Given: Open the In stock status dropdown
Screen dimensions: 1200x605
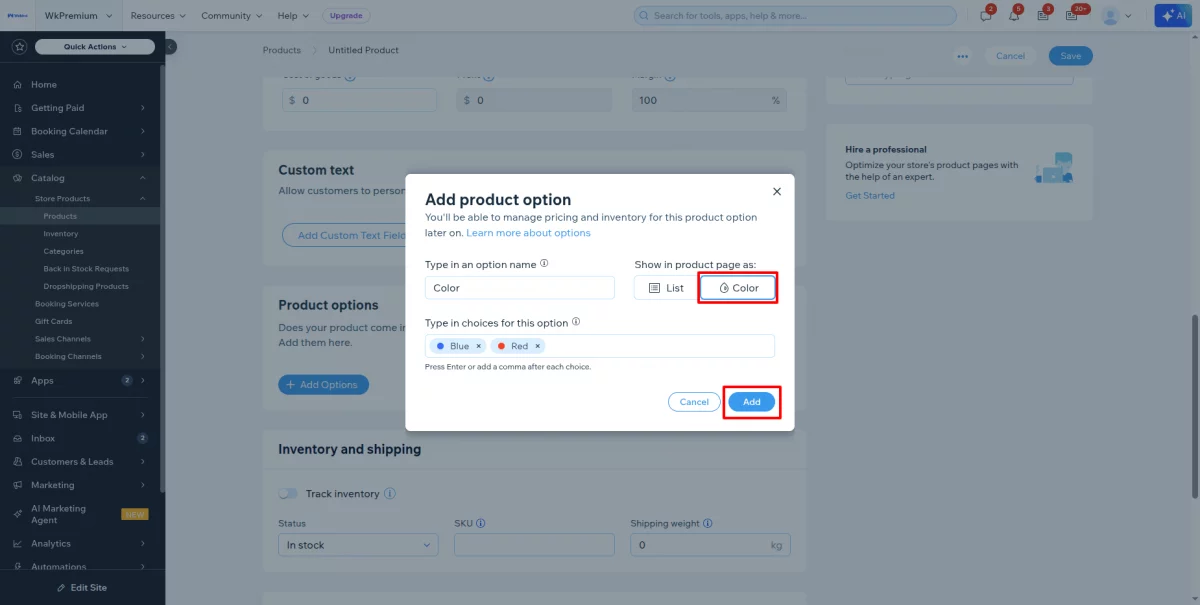Looking at the screenshot, I should click(x=358, y=545).
